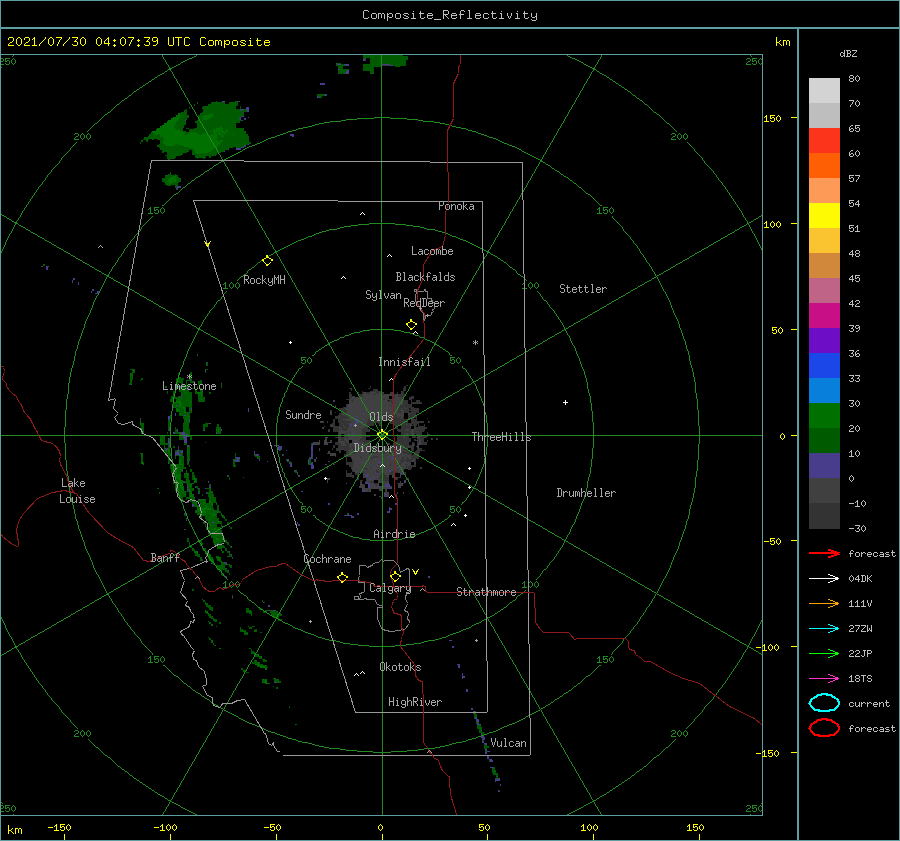The image size is (900, 841).
Task: Click the white plus marker east of ThreeHills
Action: click(x=565, y=402)
